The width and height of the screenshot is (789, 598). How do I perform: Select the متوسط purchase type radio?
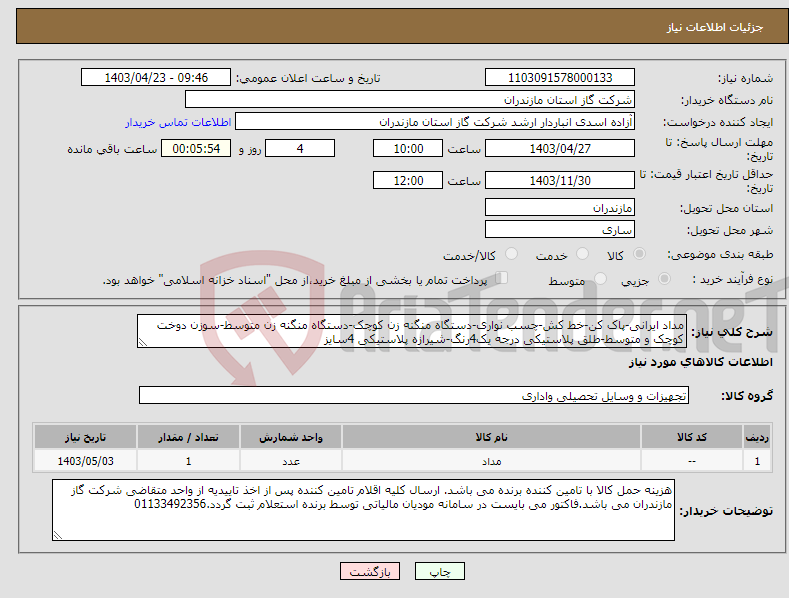[600, 279]
